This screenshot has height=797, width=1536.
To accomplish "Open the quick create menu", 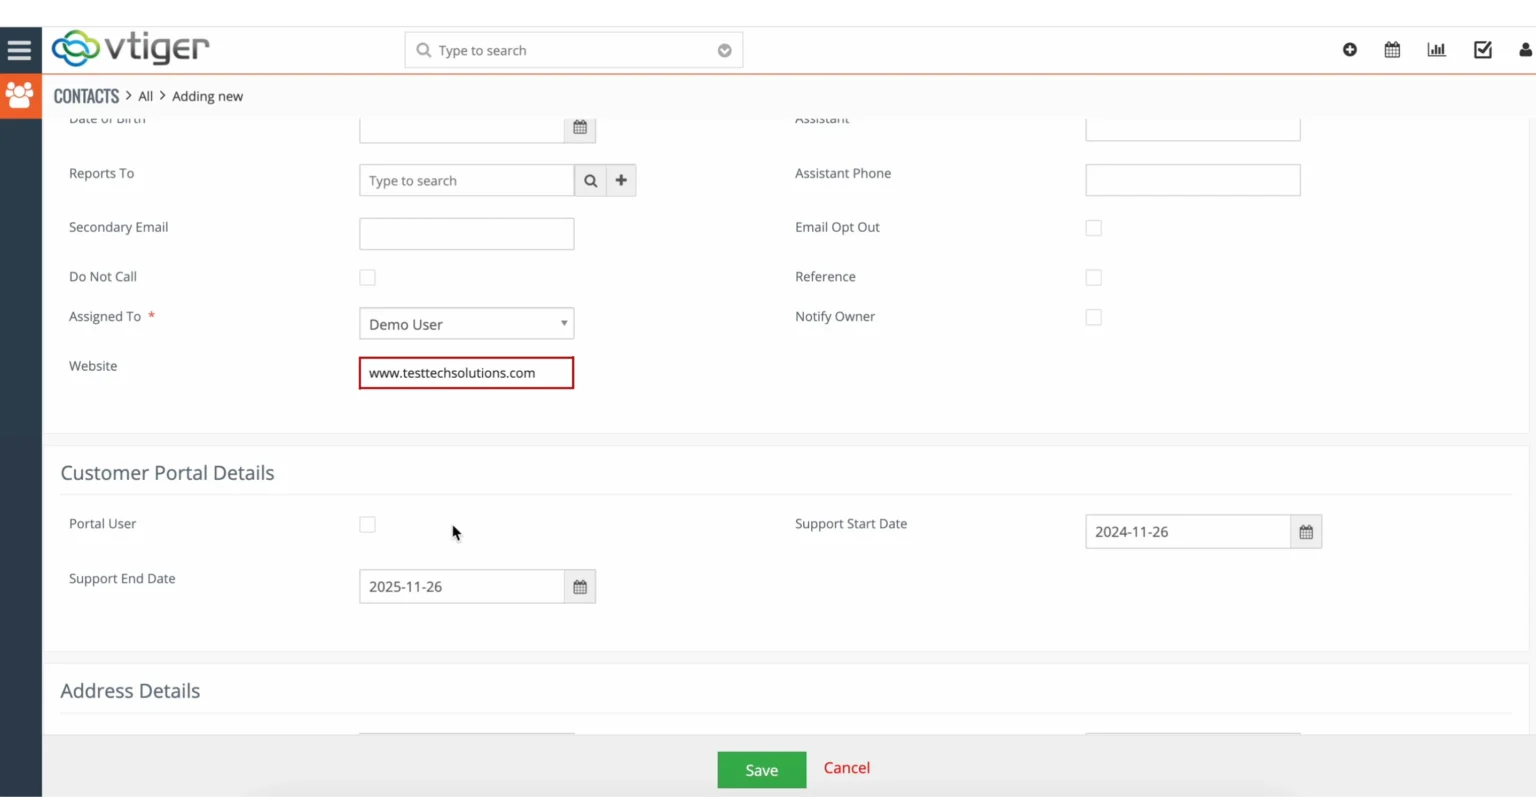I will (x=1349, y=49).
